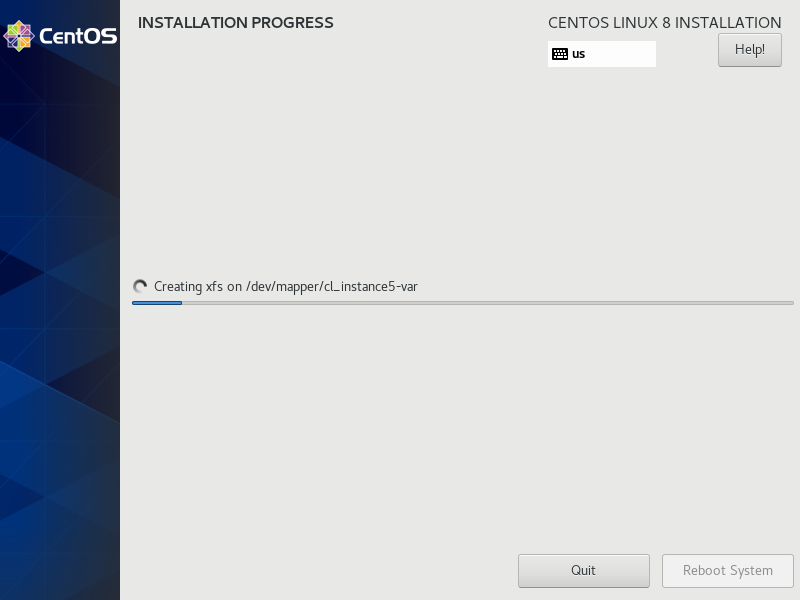Image resolution: width=800 pixels, height=600 pixels.
Task: Click the CentOS logo in the sidebar
Action: click(x=60, y=36)
